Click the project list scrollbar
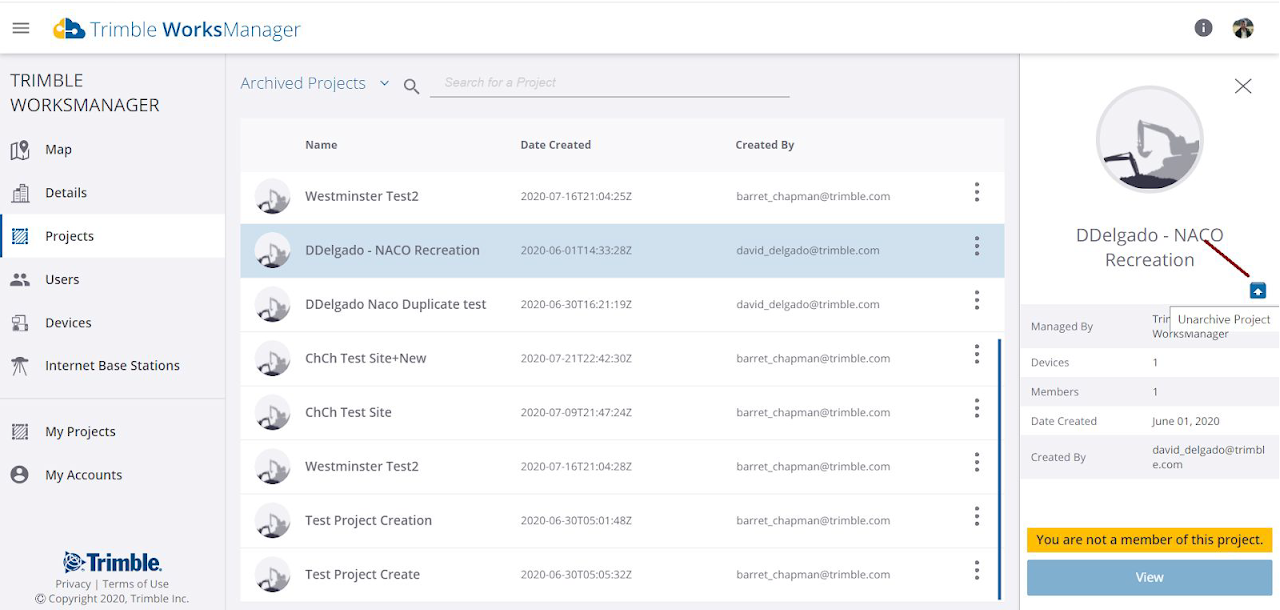The height and width of the screenshot is (610, 1280). pyautogui.click(x=999, y=469)
